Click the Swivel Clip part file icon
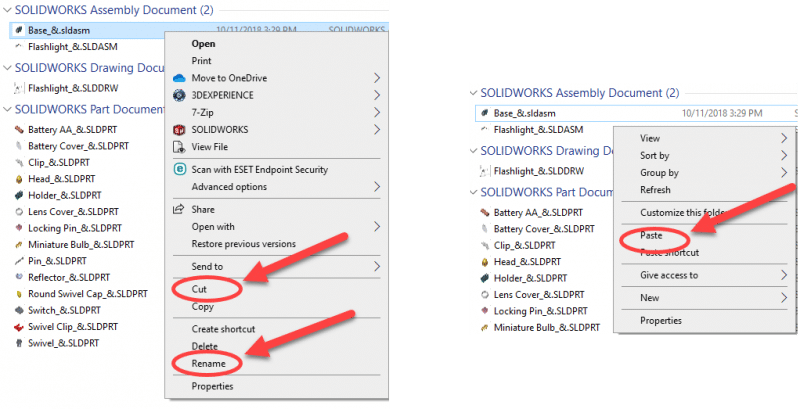 pos(19,326)
